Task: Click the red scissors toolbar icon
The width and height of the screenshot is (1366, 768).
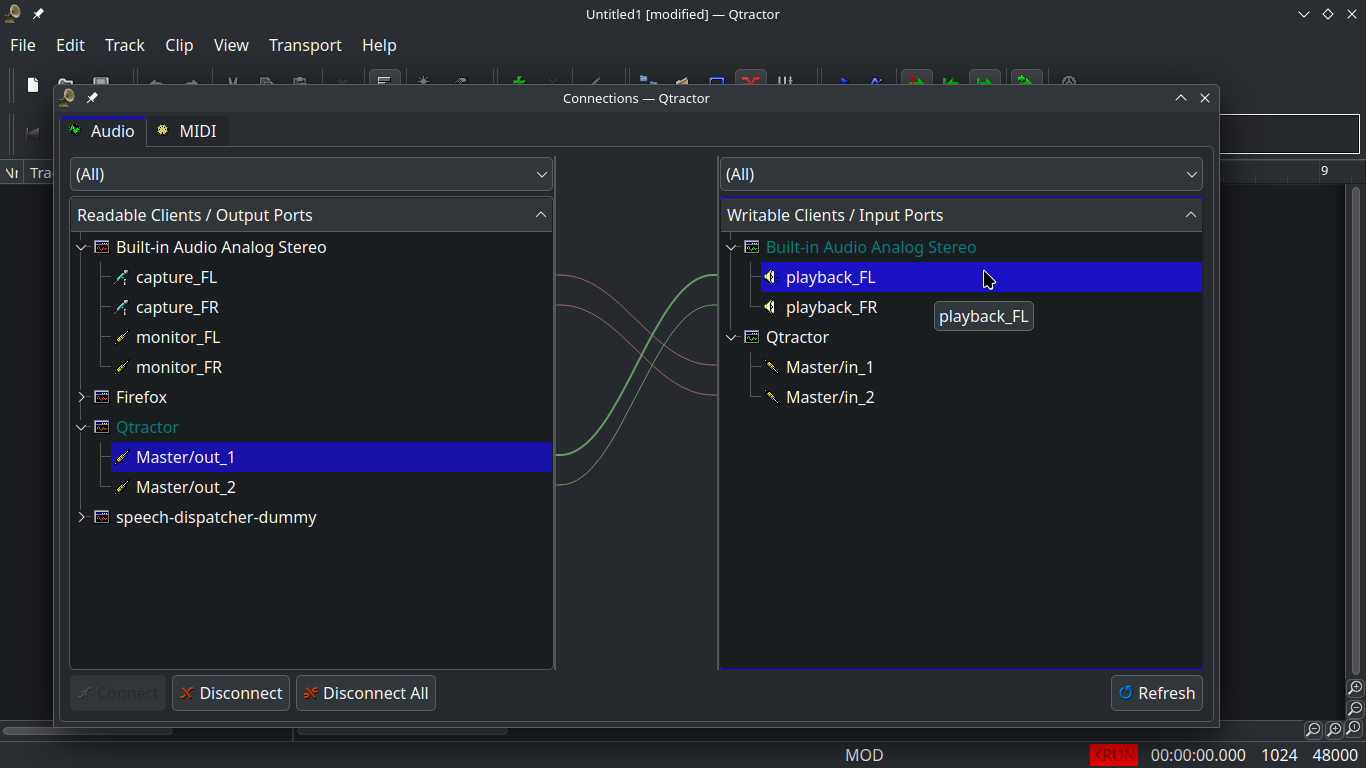Action: coord(751,82)
